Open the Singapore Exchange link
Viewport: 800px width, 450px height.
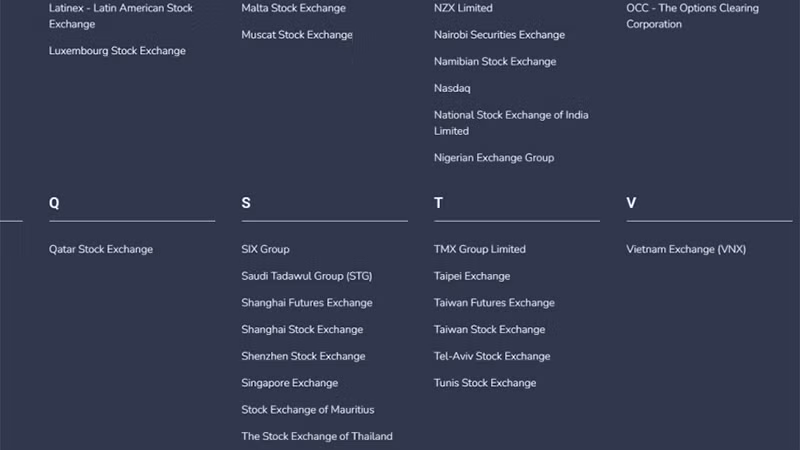point(289,383)
